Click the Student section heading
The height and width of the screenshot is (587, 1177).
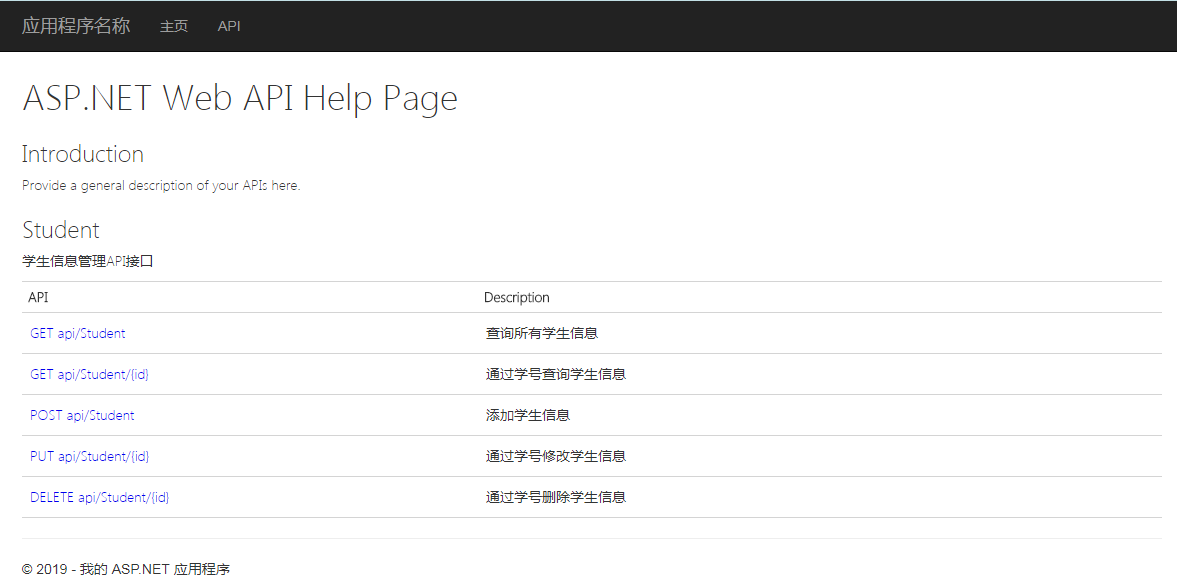[60, 229]
